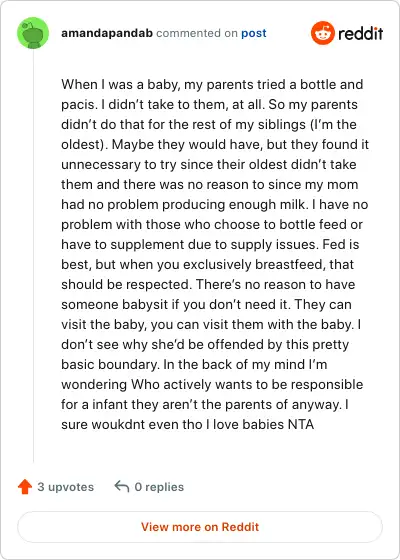Viewport: 400px width, 560px height.
Task: Click the "3 upvotes" count label
Action: coord(66,487)
